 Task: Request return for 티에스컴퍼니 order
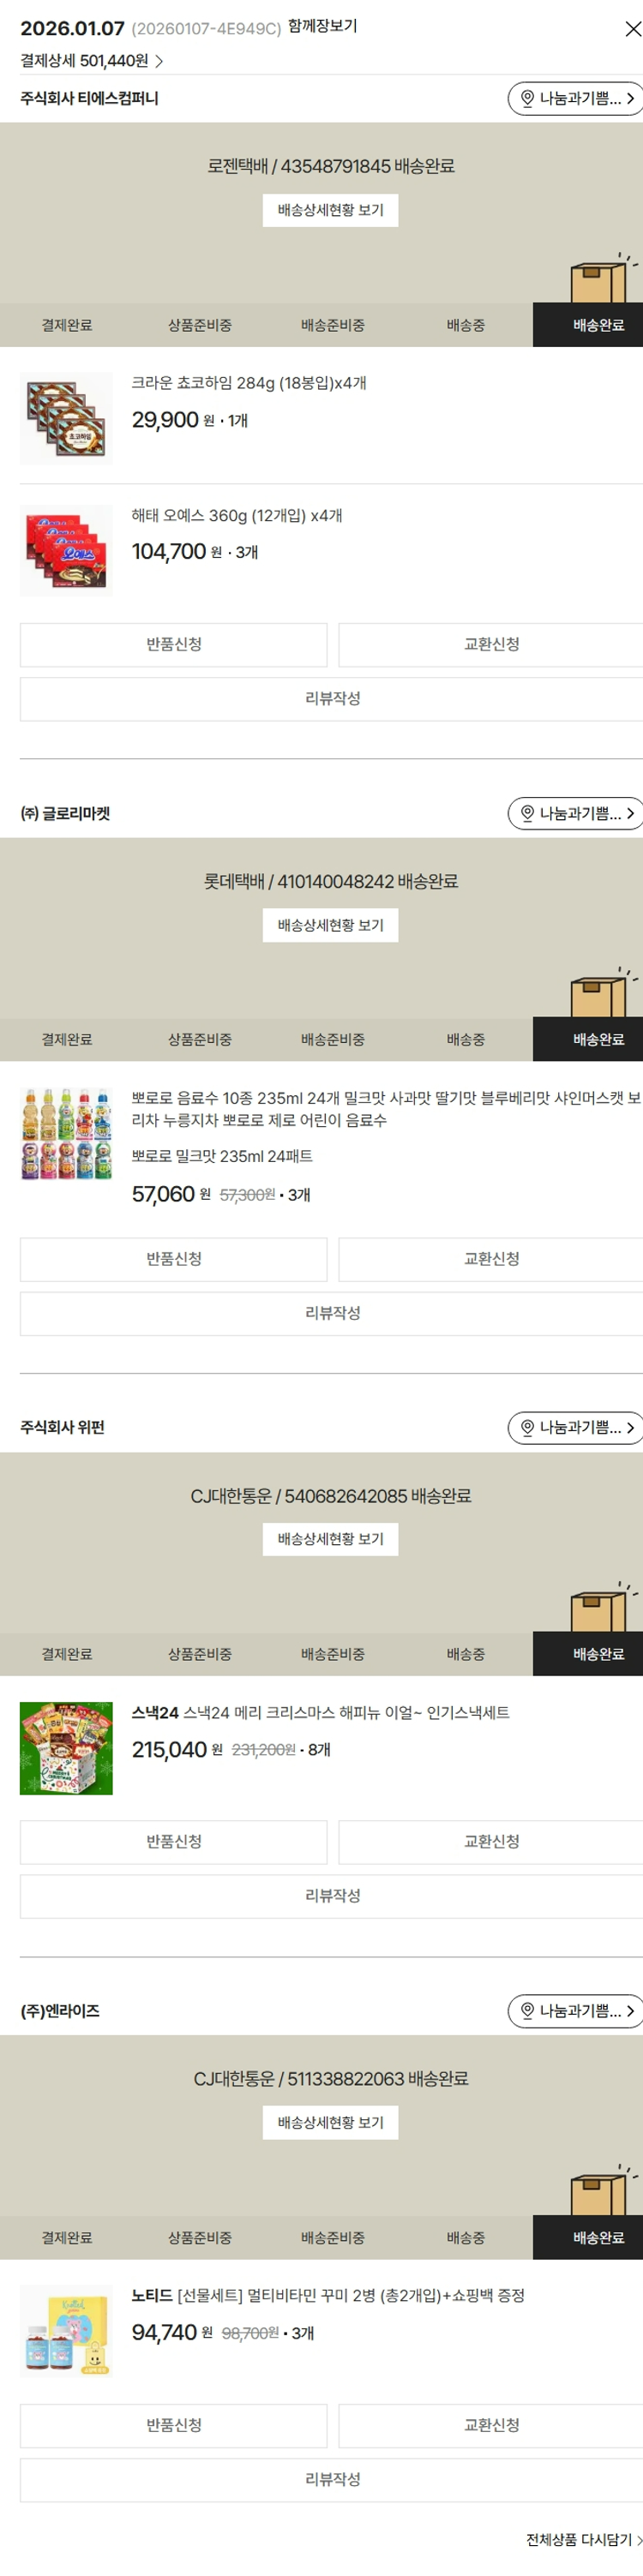[x=173, y=645]
